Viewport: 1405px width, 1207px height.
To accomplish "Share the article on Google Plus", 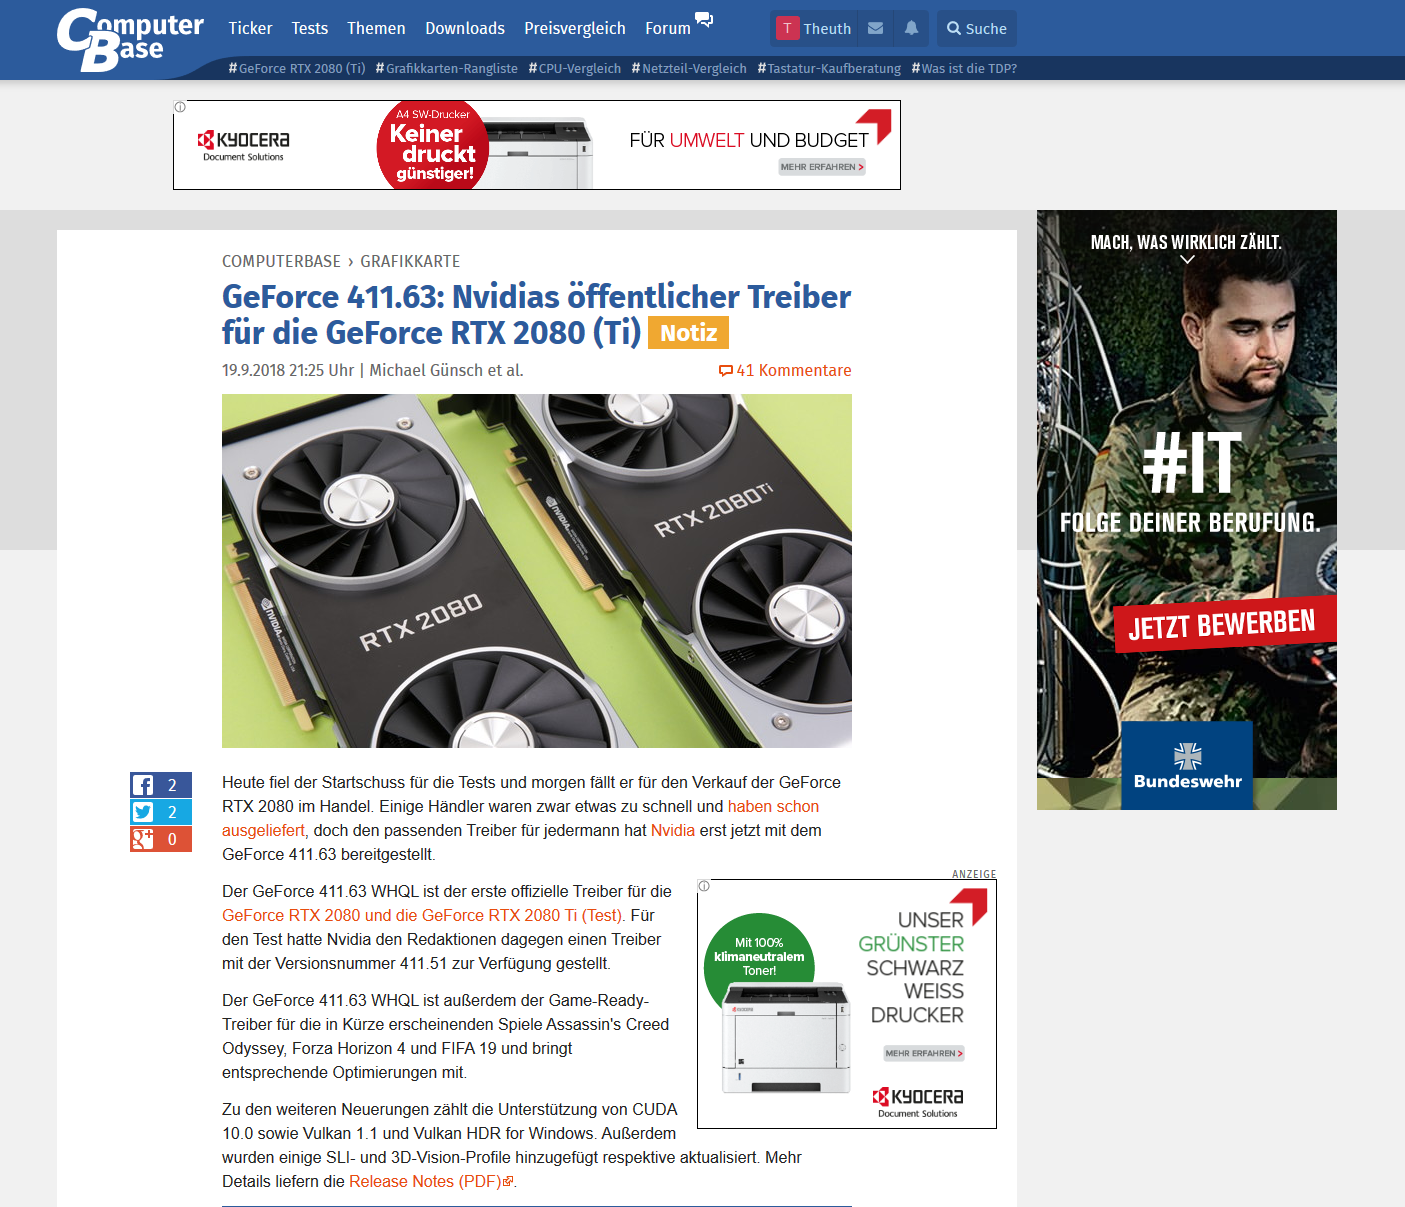I will (x=161, y=839).
